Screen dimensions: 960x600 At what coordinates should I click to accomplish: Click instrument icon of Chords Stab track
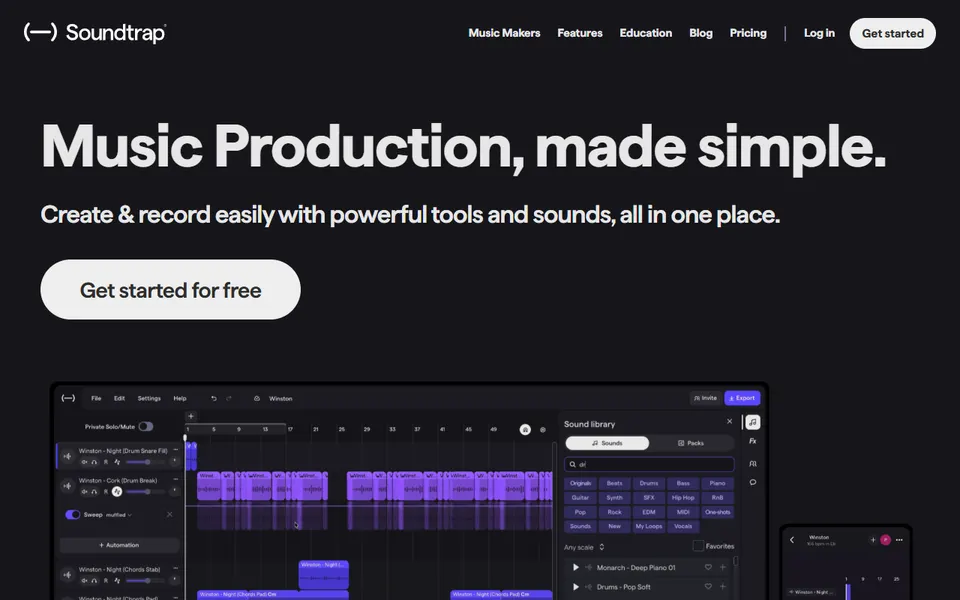click(x=67, y=575)
